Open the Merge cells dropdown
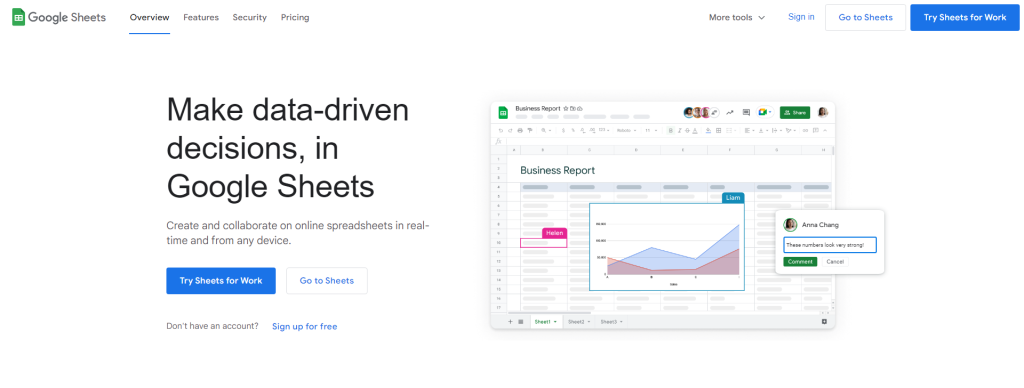 point(731,131)
